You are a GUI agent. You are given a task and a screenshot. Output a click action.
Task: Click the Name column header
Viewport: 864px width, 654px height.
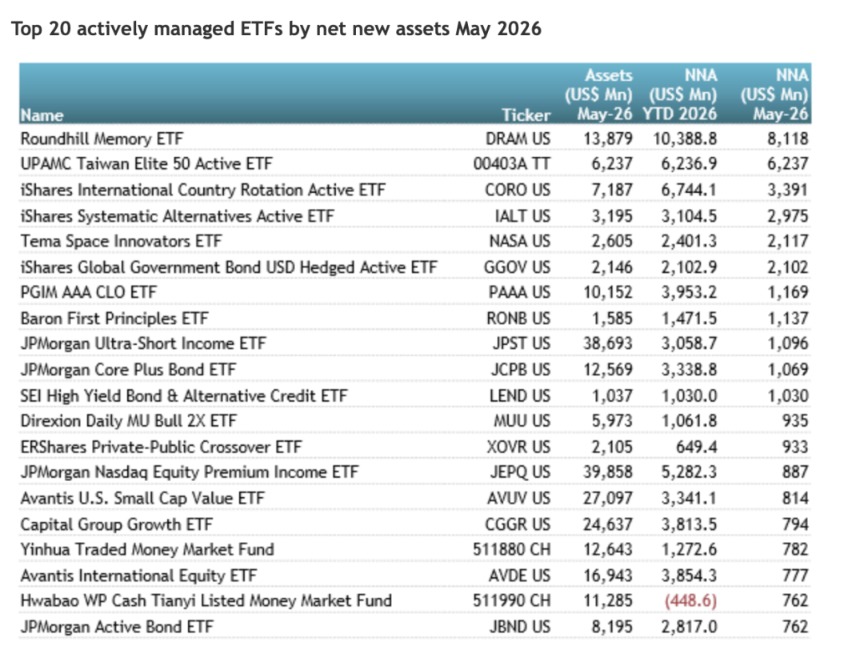coord(41,115)
